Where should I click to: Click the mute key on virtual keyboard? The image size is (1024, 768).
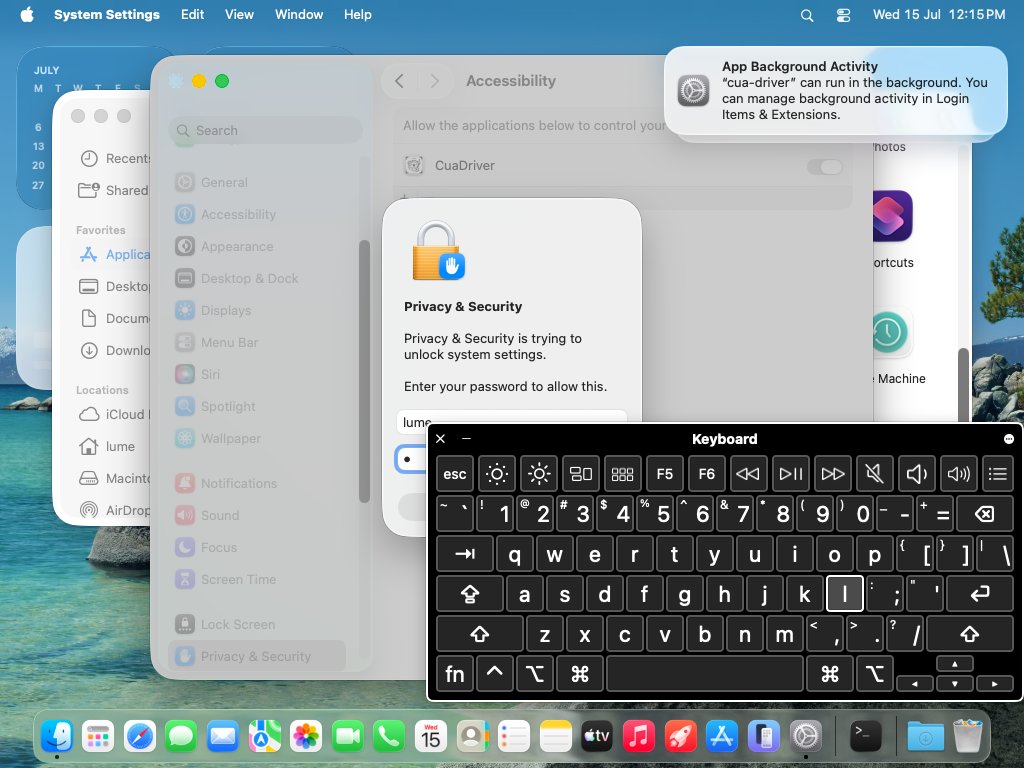click(x=874, y=473)
